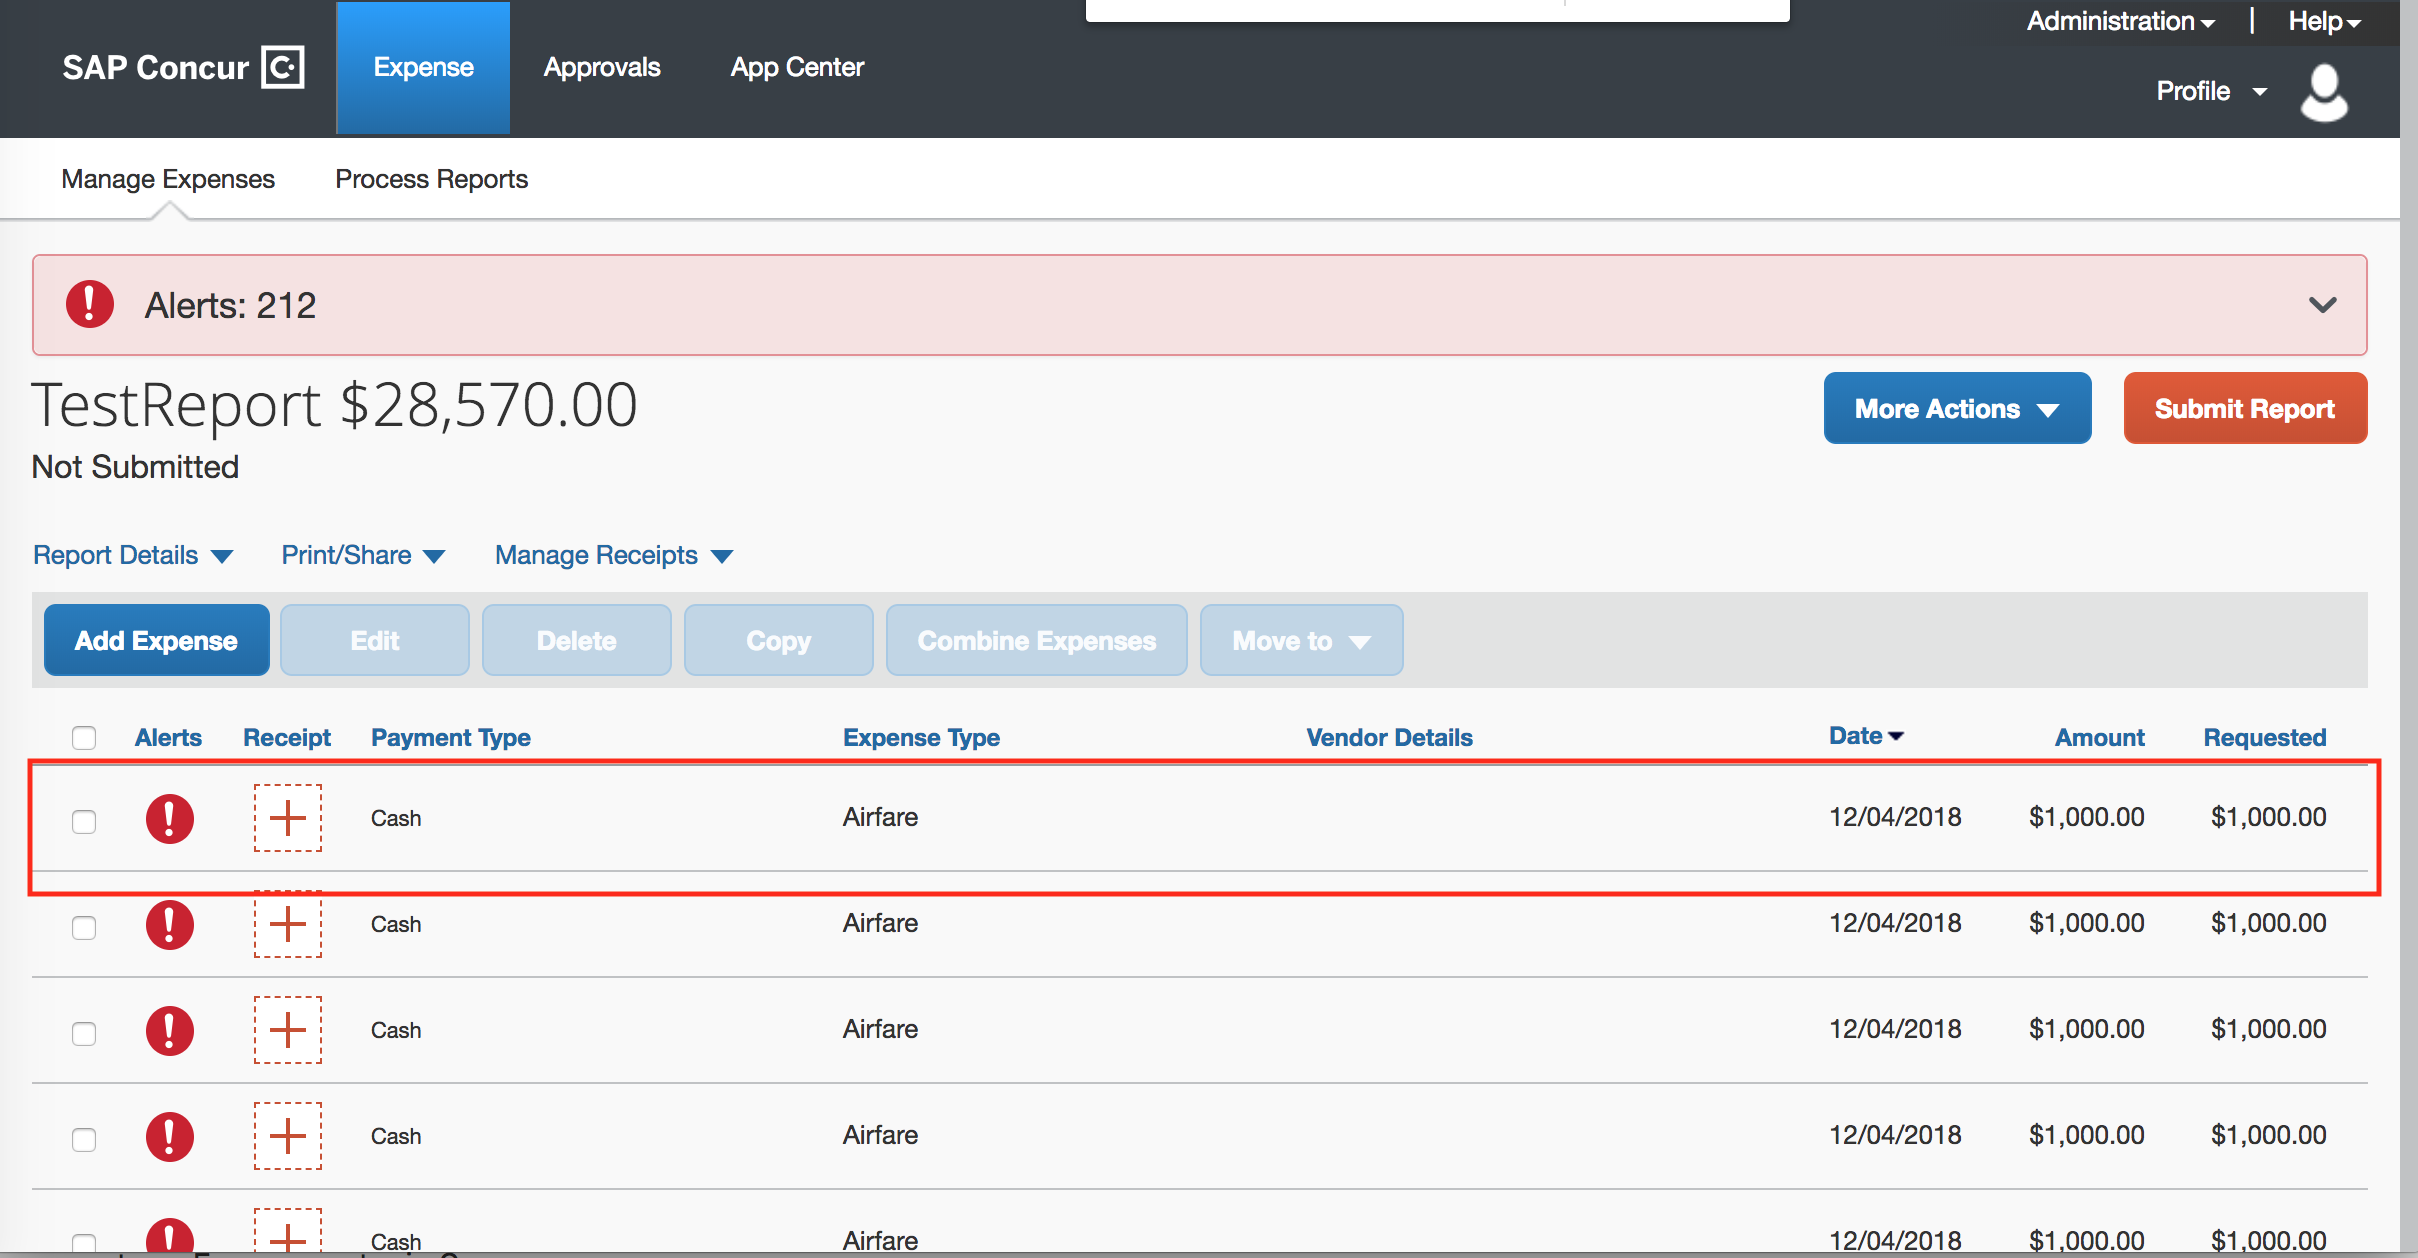Click Airfare in the first expense row
The height and width of the screenshot is (1258, 2418).
point(880,817)
